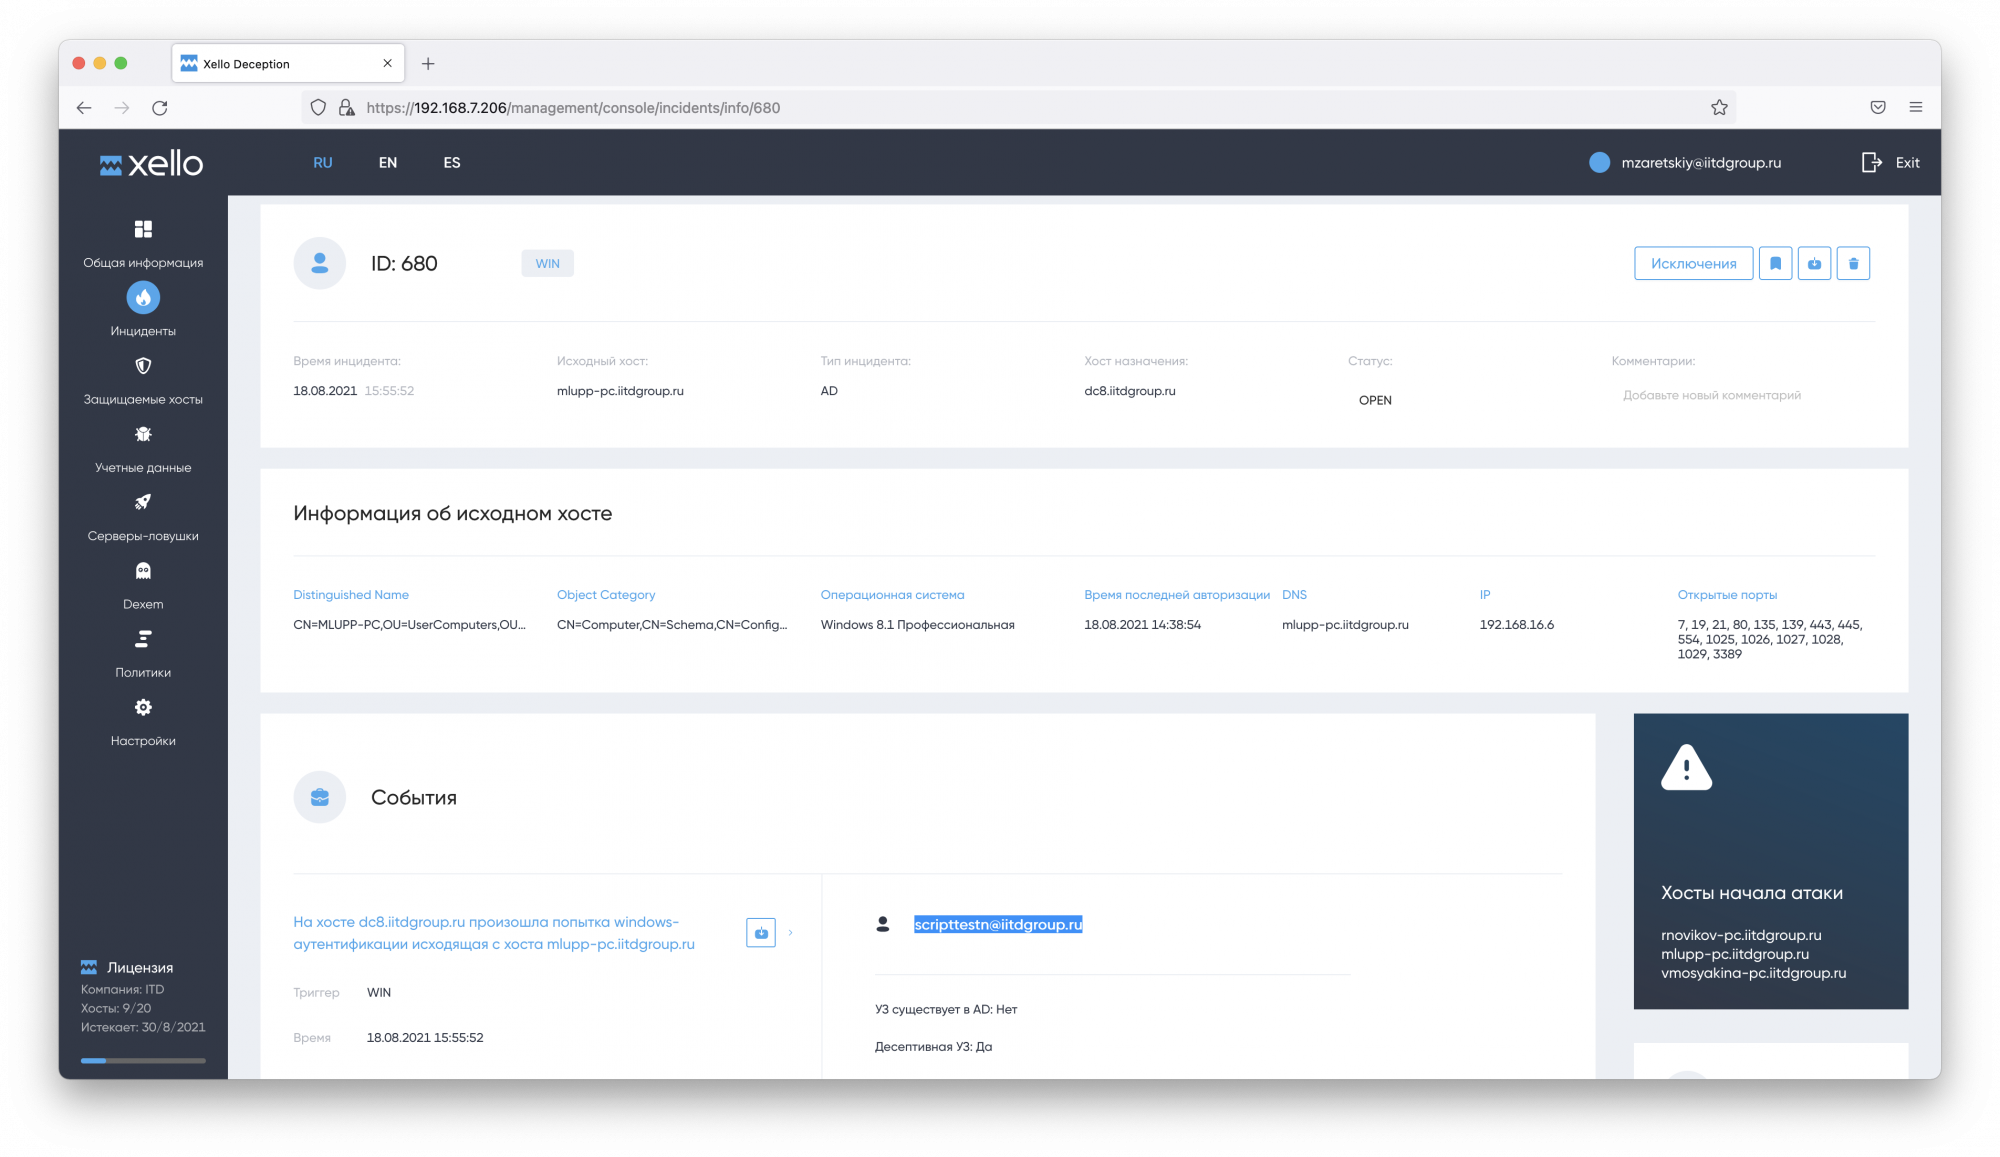This screenshot has height=1157, width=2000.
Task: Open Защищаемые хосты shield icon
Action: 143,366
